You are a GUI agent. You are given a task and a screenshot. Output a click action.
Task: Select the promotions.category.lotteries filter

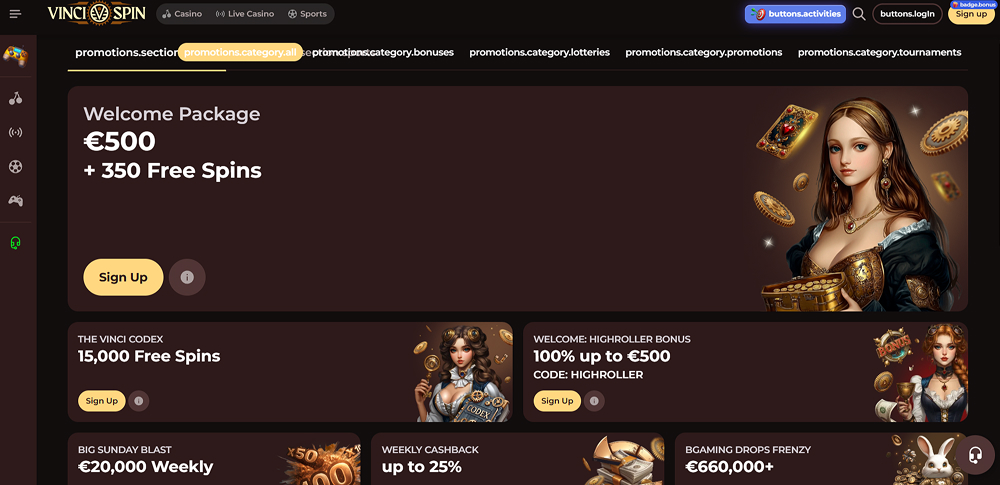point(540,52)
